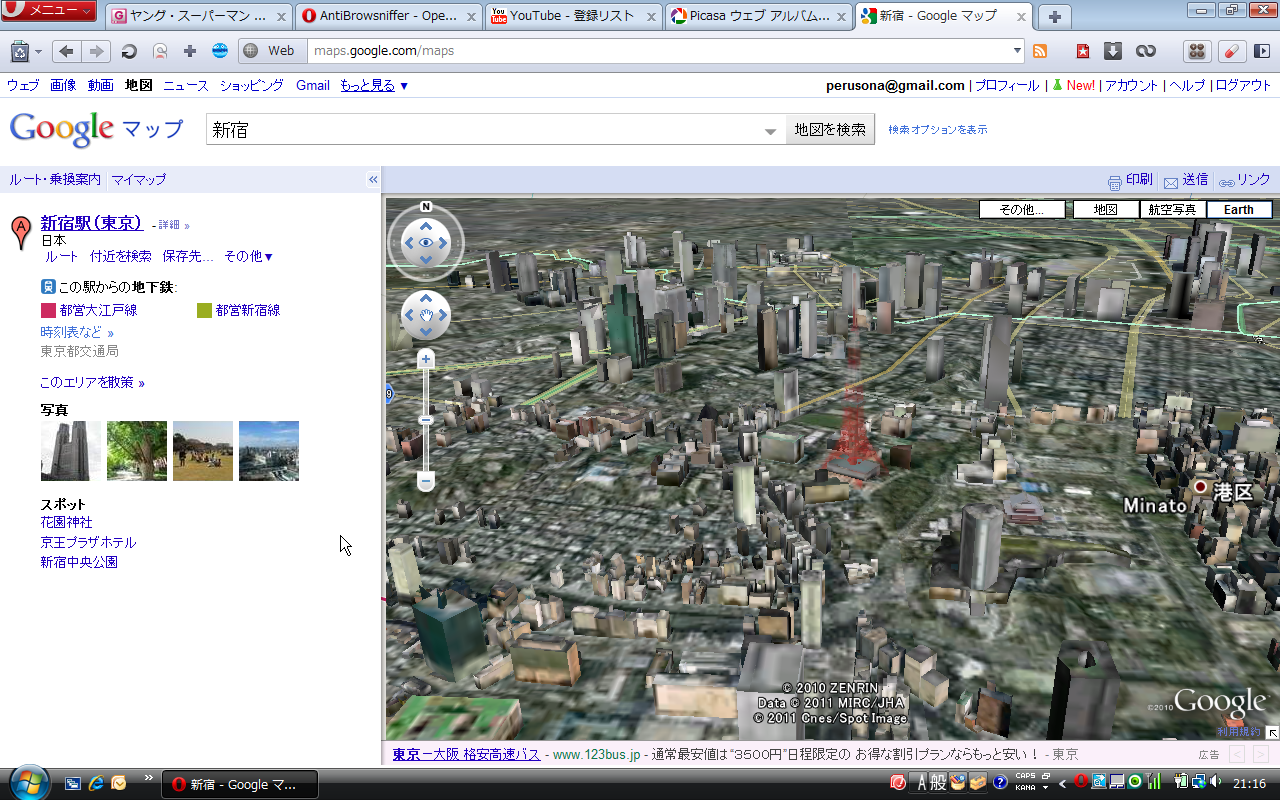Go forward to the next page

coord(96,51)
